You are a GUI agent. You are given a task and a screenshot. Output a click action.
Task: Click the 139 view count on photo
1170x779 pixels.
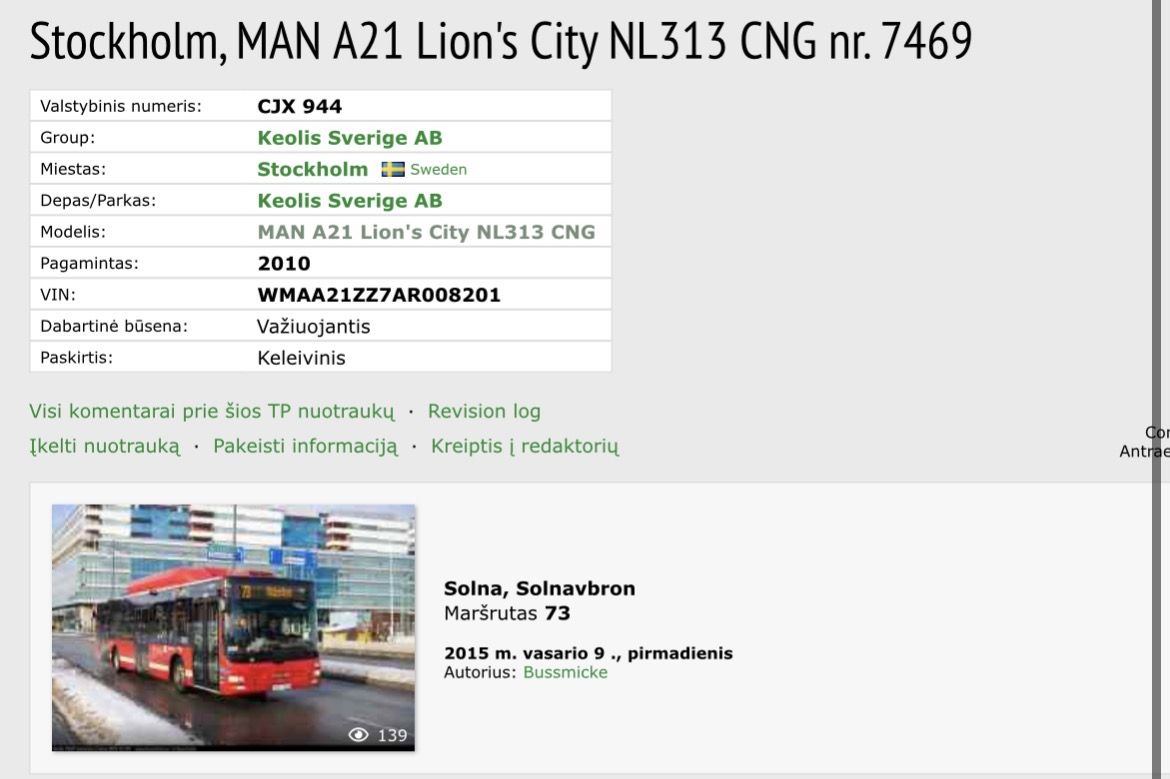392,736
